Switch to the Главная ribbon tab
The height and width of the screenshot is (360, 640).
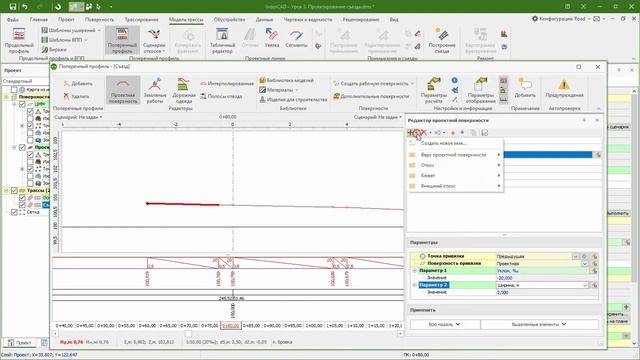(x=39, y=20)
